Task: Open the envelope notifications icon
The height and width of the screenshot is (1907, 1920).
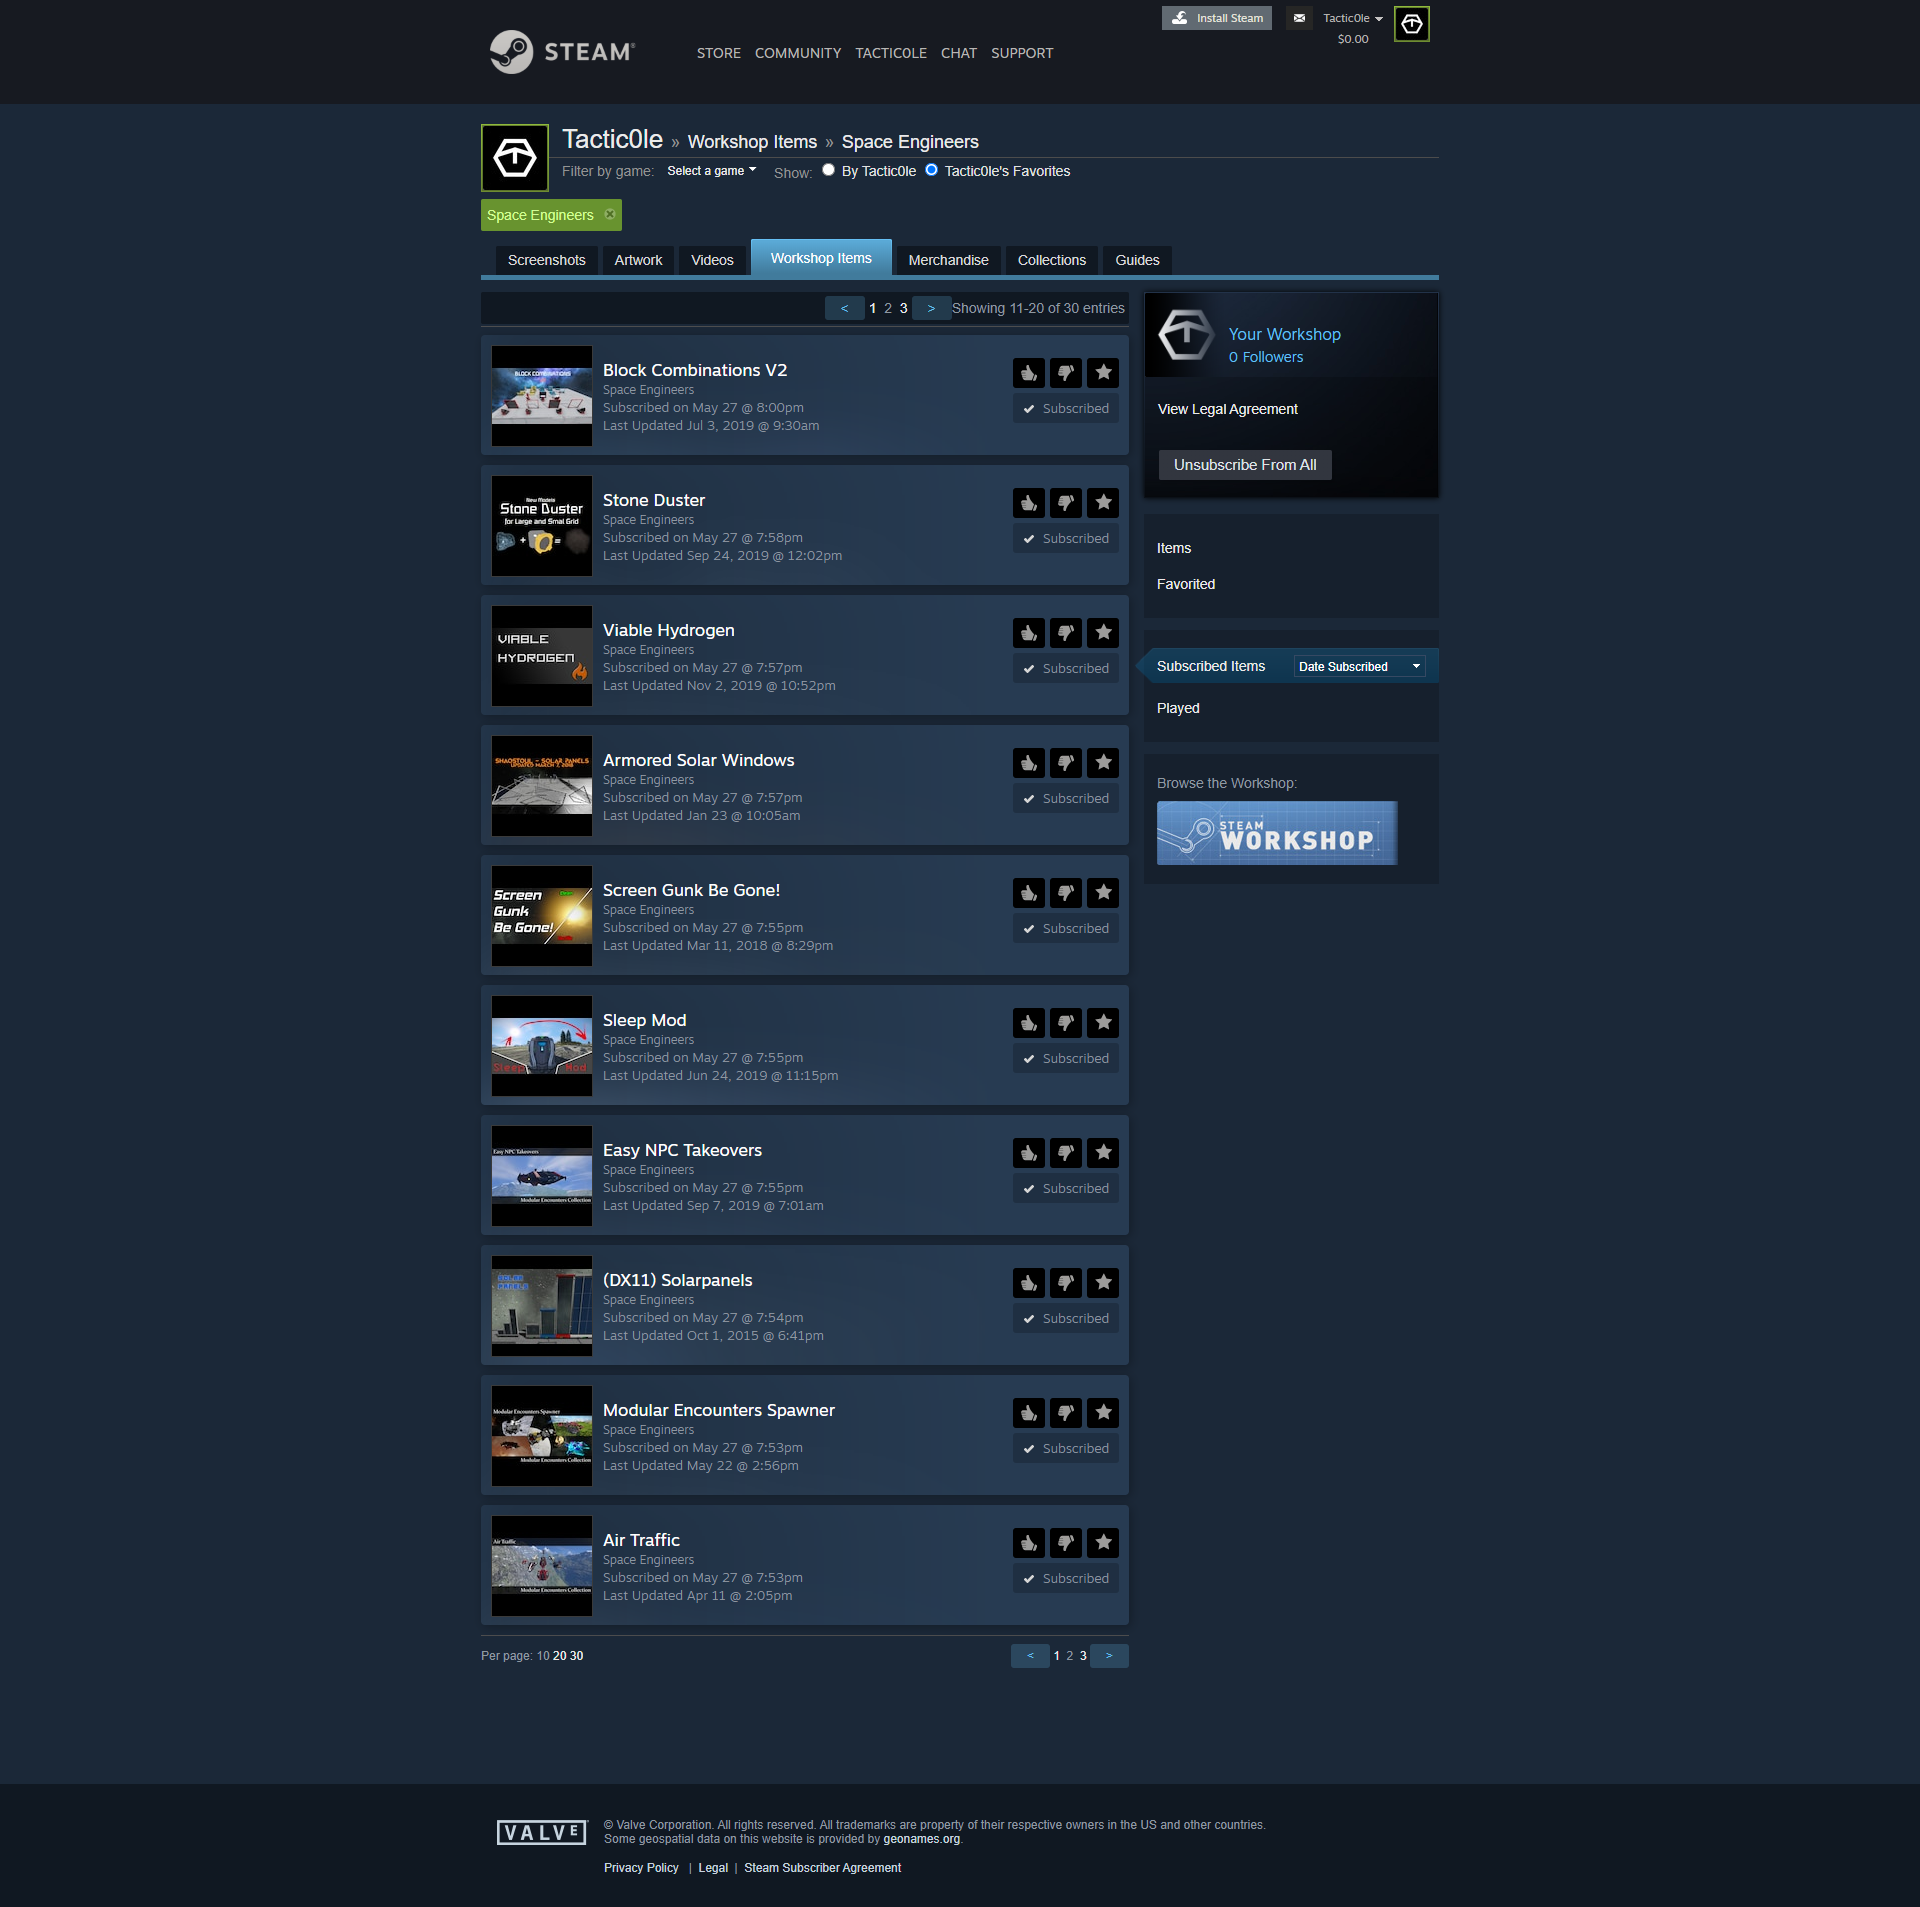Action: click(x=1299, y=18)
